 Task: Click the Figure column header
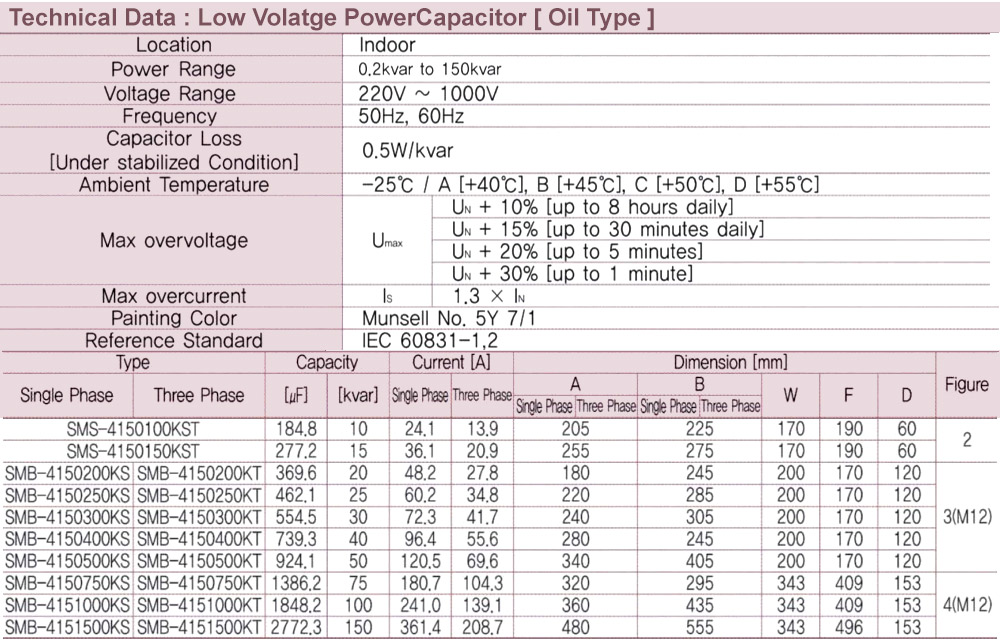coord(966,384)
